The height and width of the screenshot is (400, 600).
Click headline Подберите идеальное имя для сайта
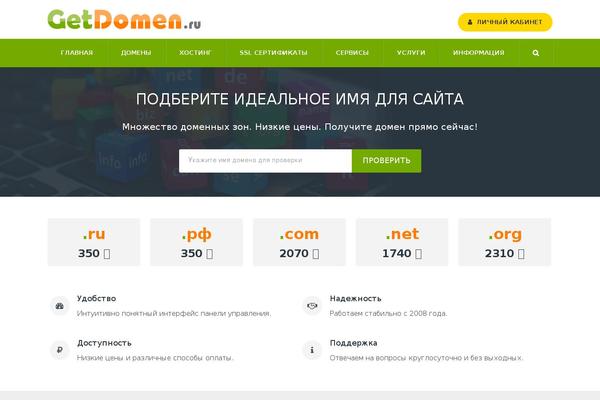pyautogui.click(x=300, y=99)
